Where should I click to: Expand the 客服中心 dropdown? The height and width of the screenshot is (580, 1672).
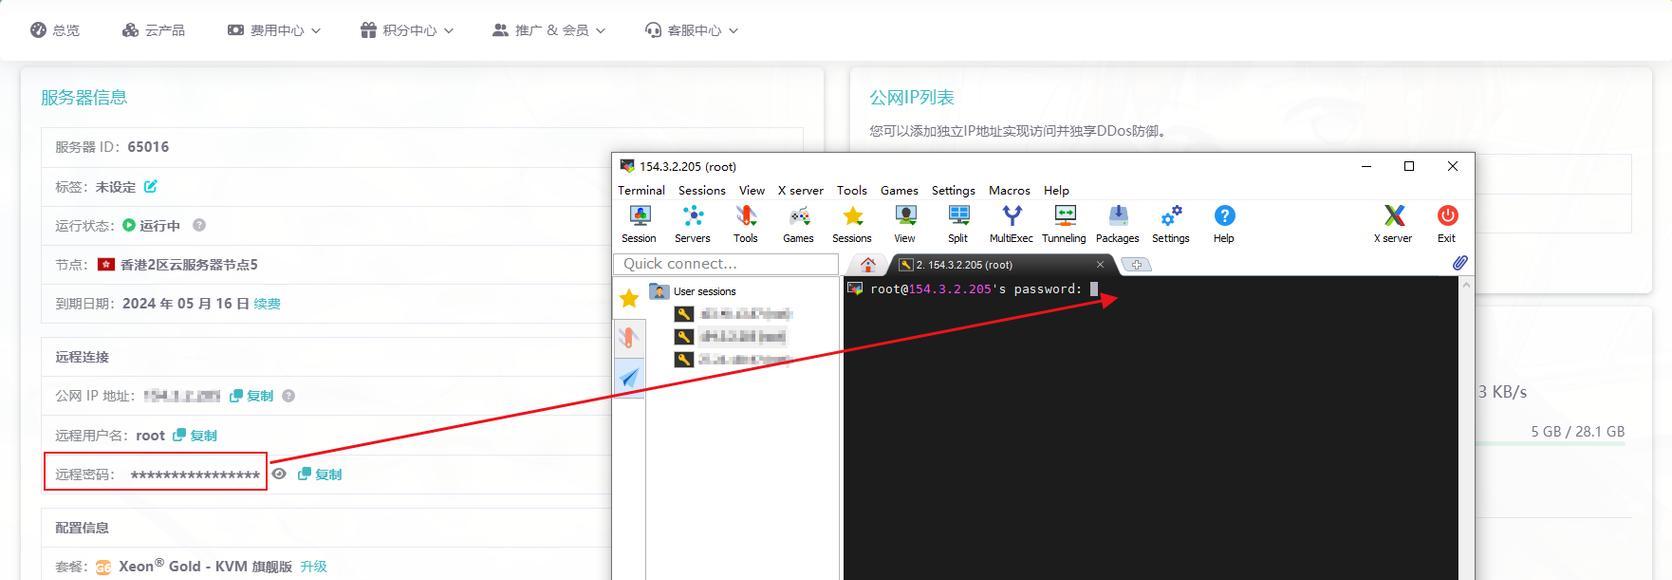tap(692, 30)
